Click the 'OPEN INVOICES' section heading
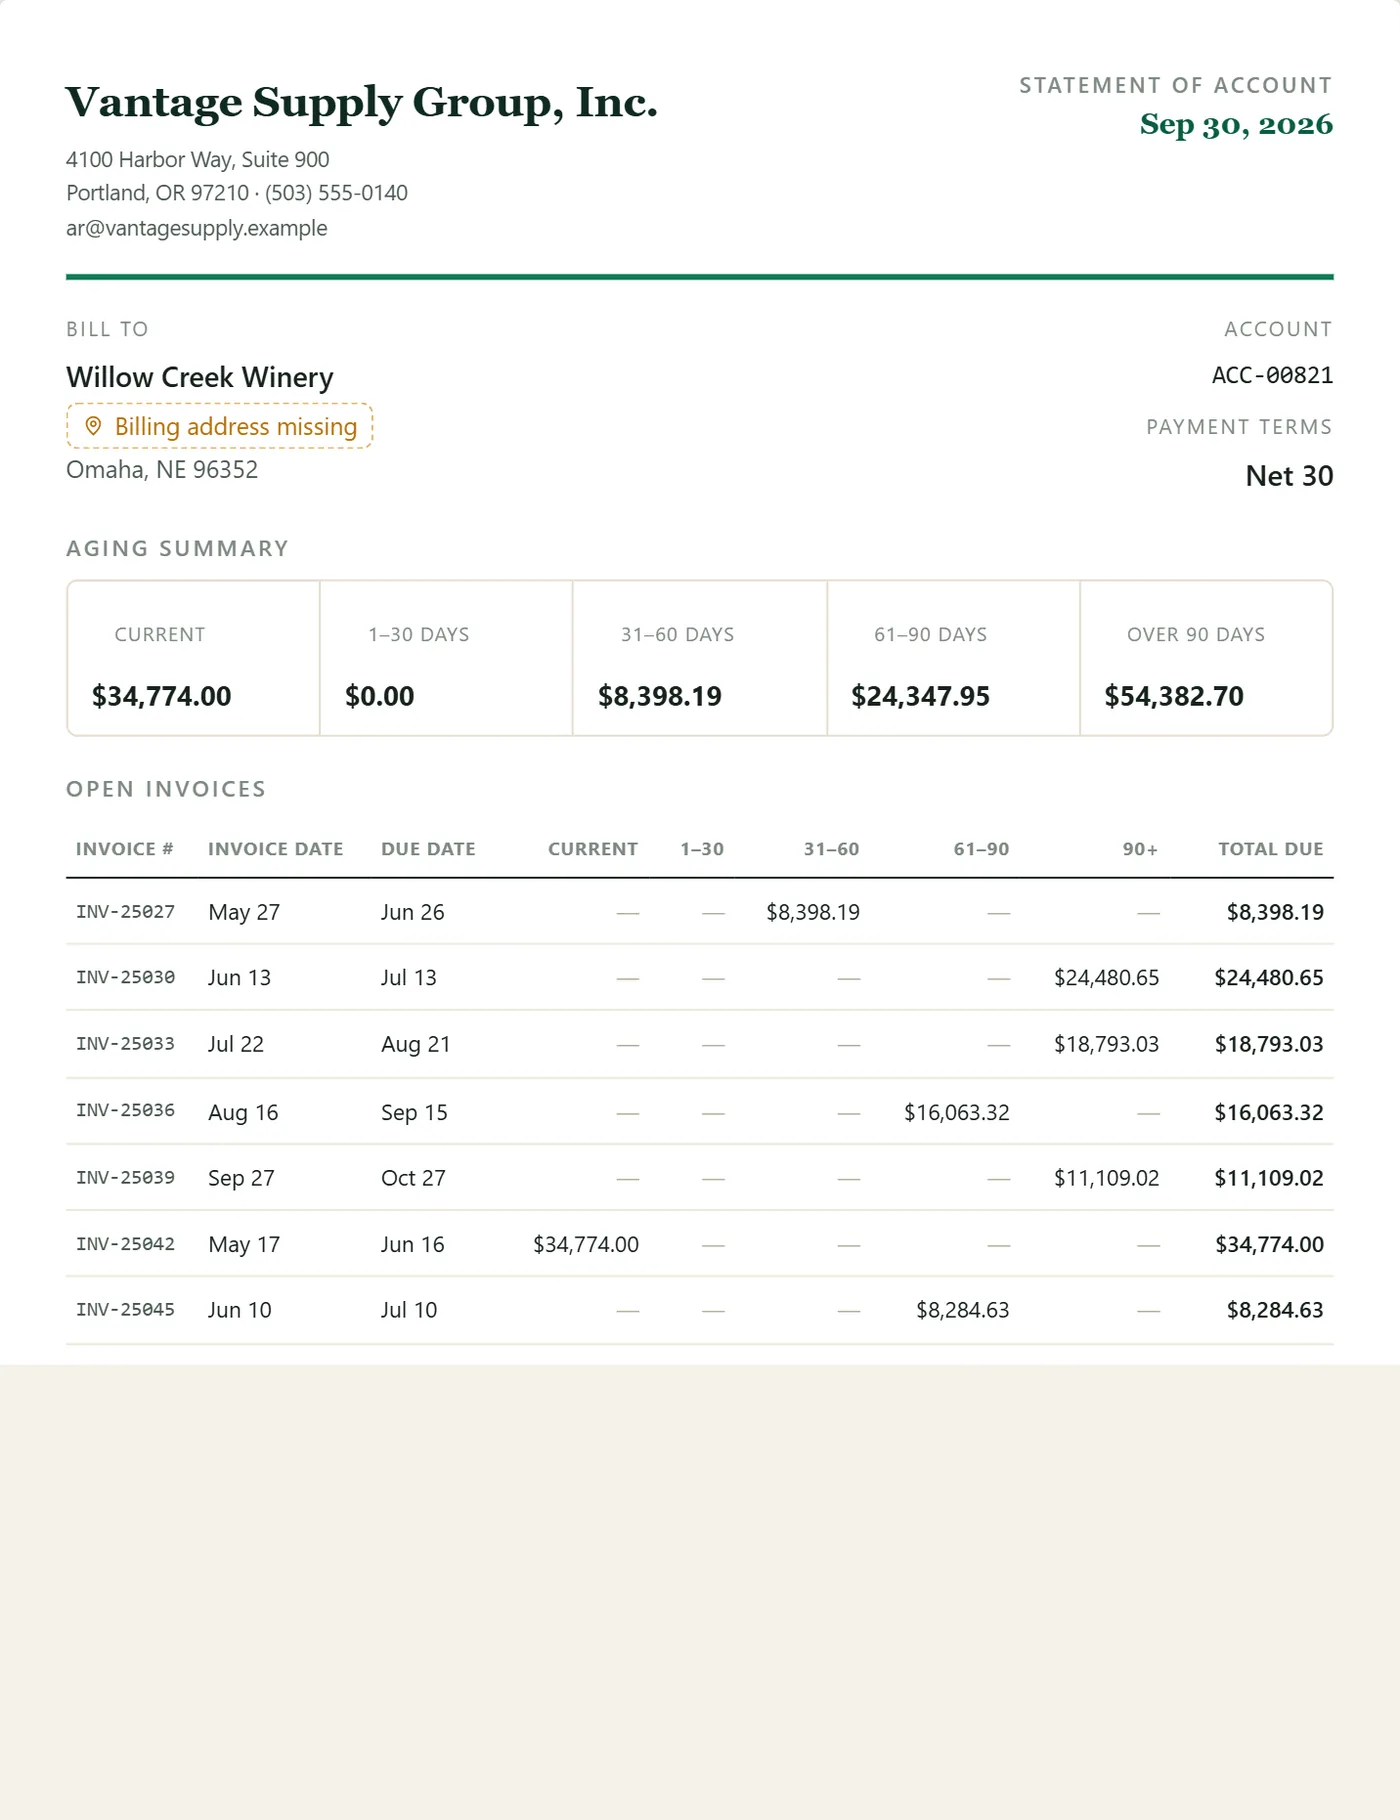This screenshot has height=1820, width=1400. point(166,789)
